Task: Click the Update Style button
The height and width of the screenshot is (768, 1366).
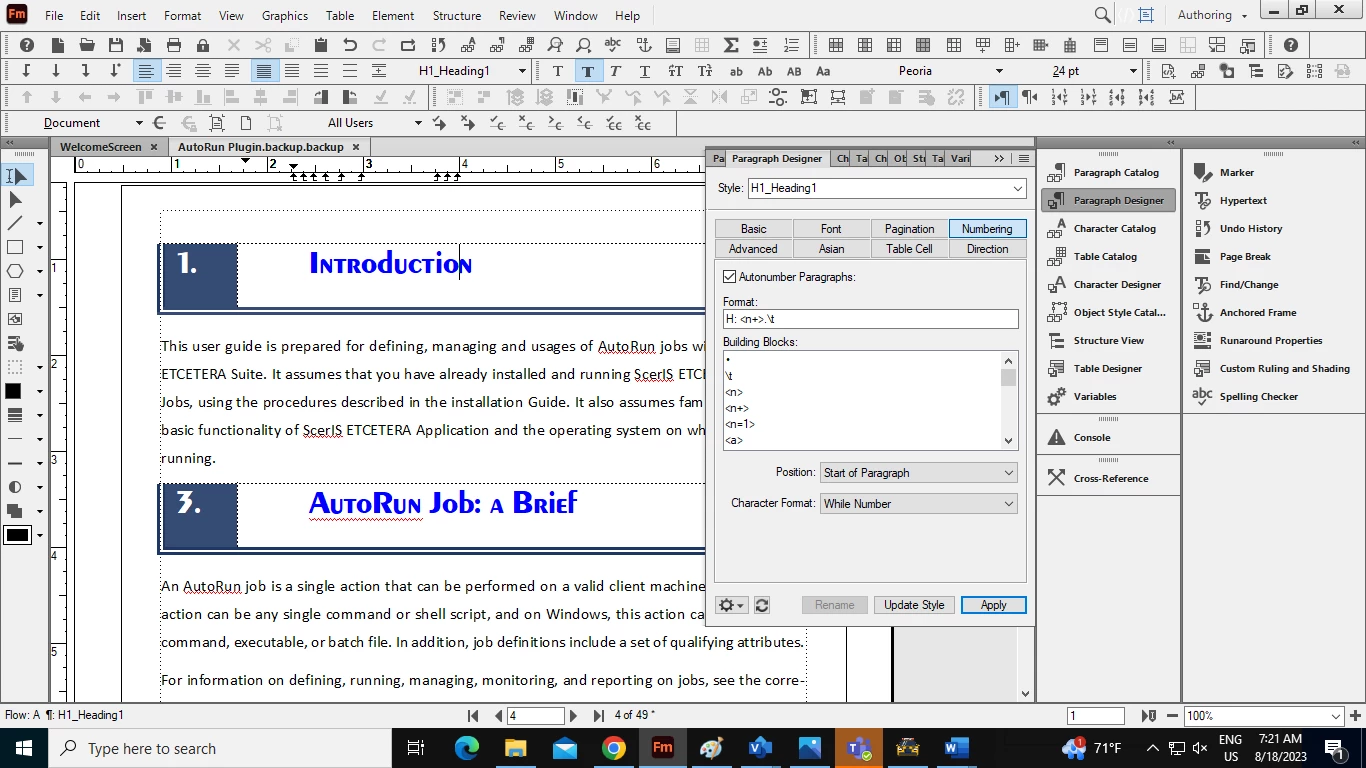Action: point(914,605)
